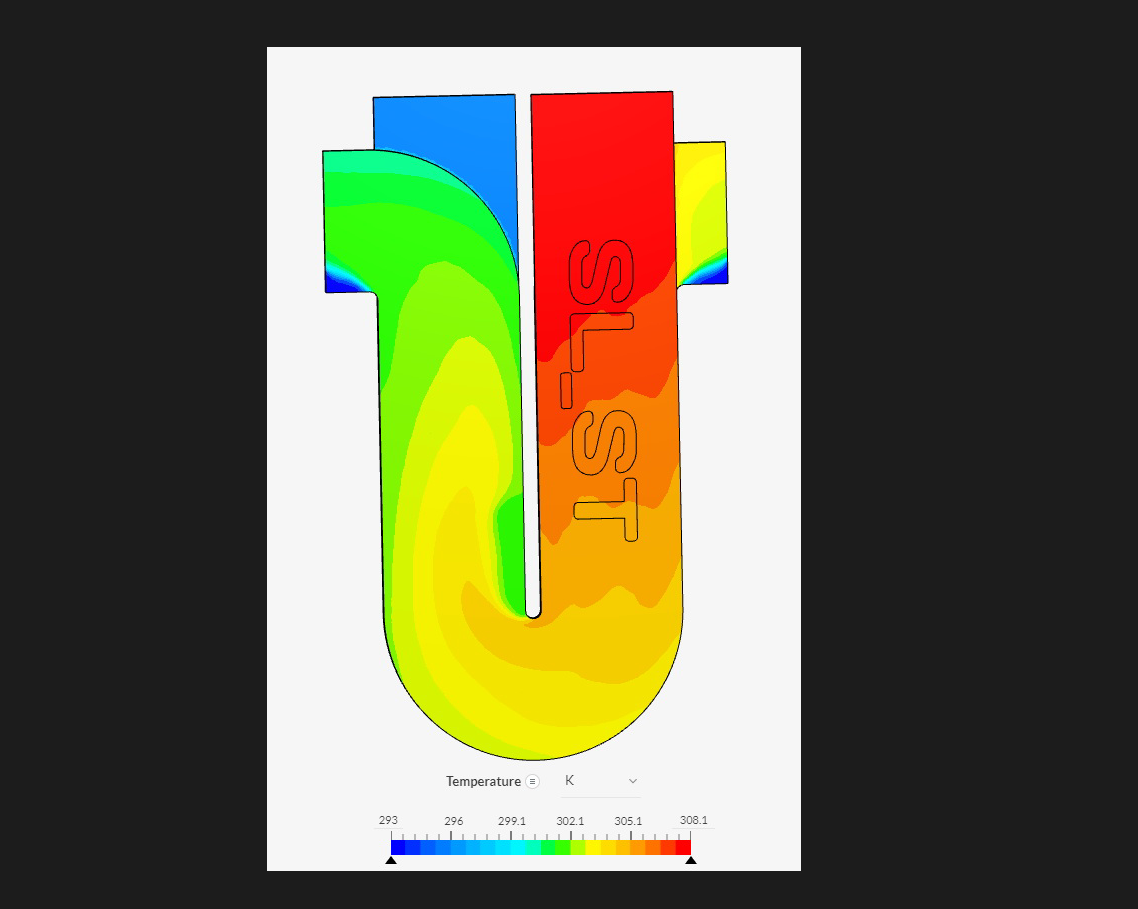Click the Temperature label text
Viewport: 1138px width, 909px height.
(484, 781)
